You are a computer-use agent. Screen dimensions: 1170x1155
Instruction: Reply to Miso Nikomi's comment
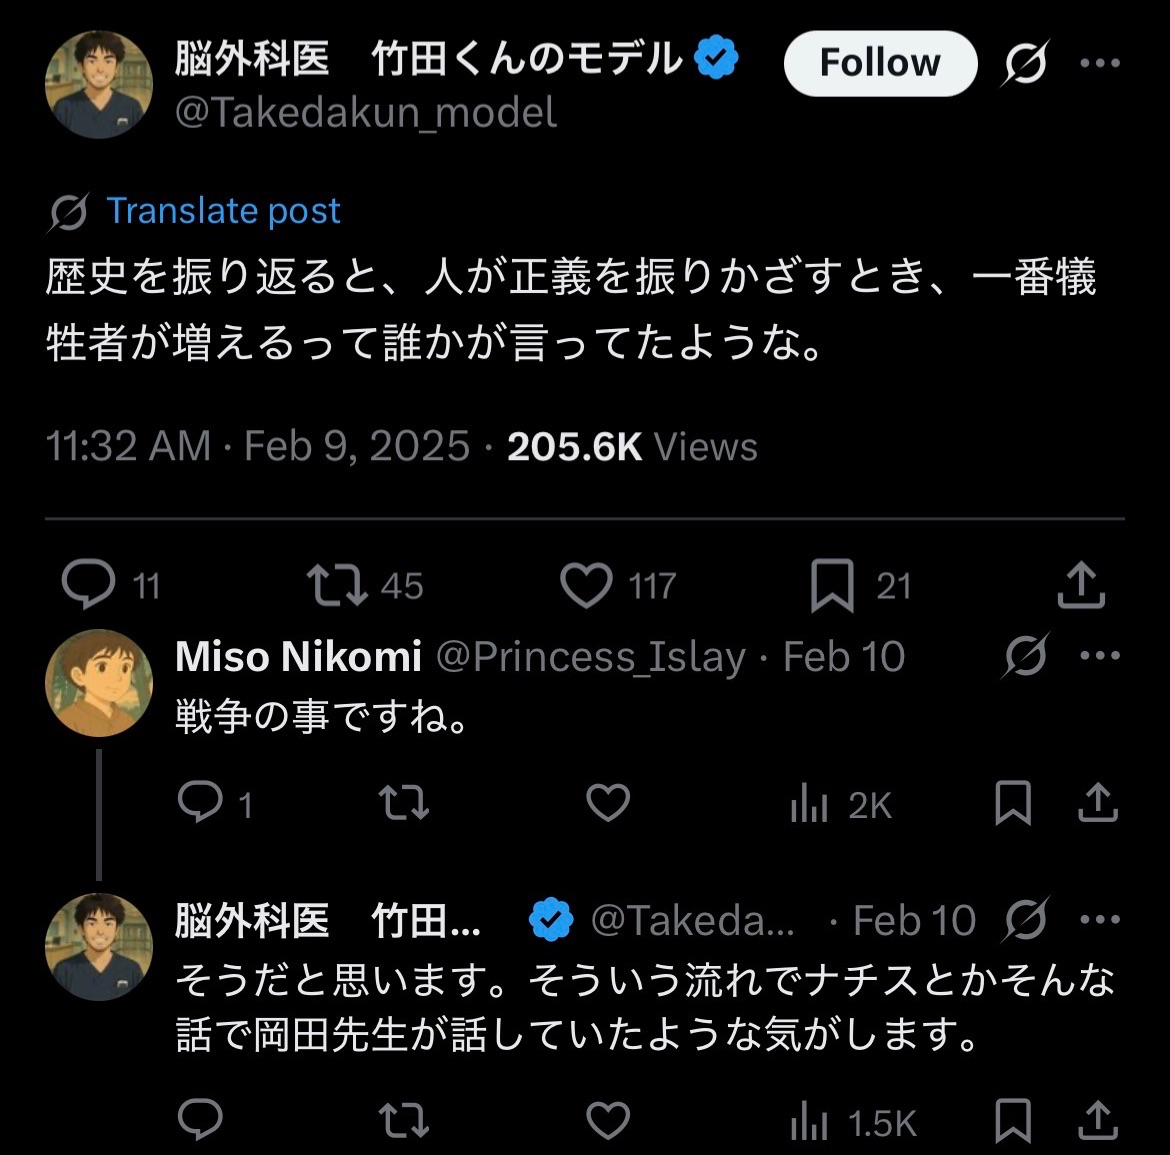pyautogui.click(x=200, y=803)
